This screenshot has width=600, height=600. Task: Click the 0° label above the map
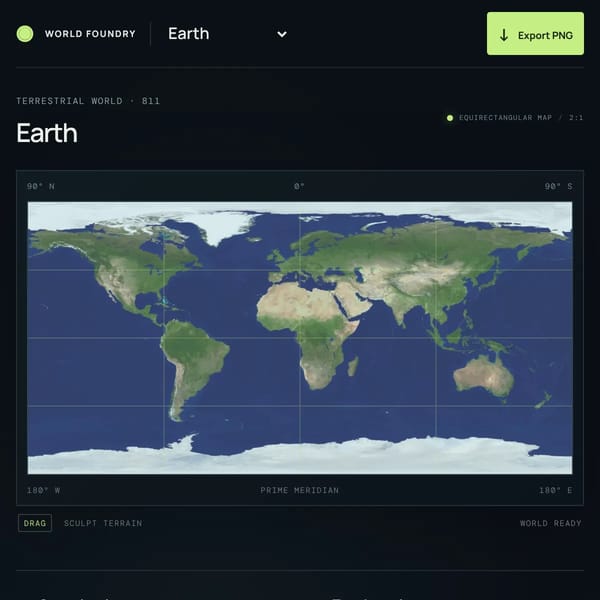pyautogui.click(x=299, y=186)
